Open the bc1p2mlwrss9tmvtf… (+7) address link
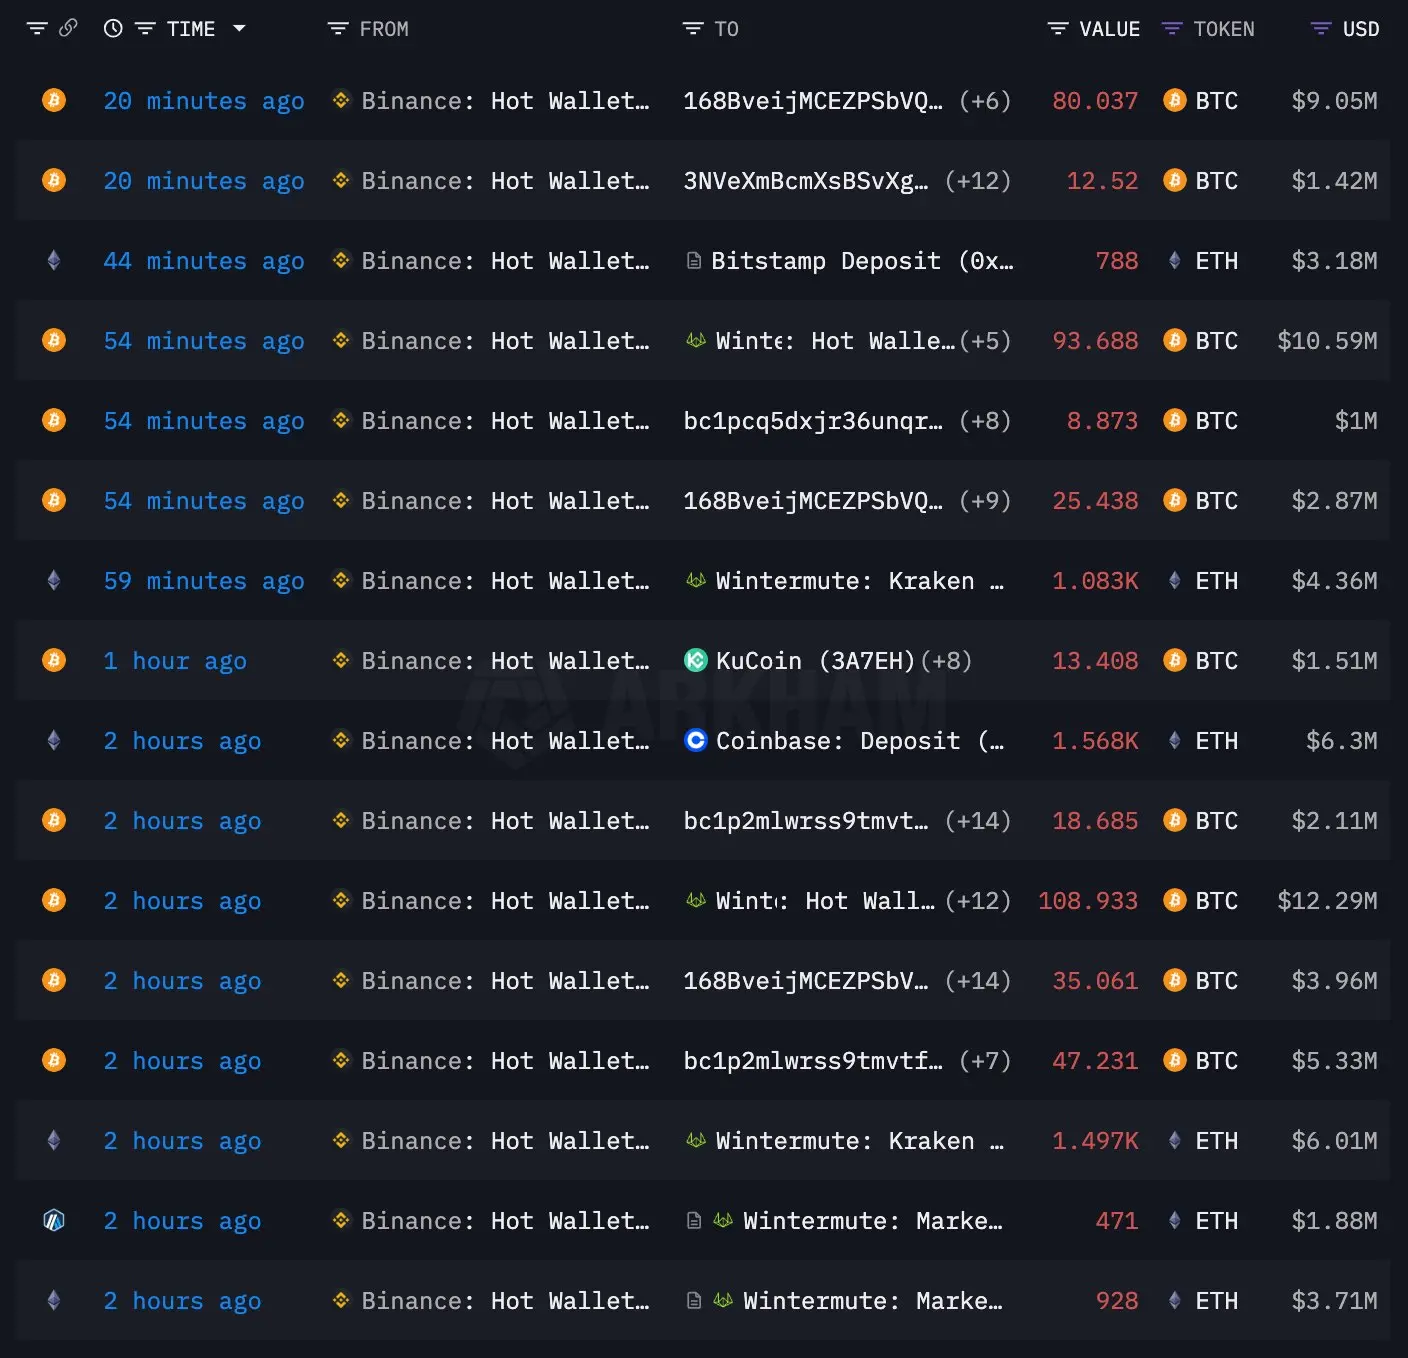The height and width of the screenshot is (1358, 1408). pos(813,1061)
